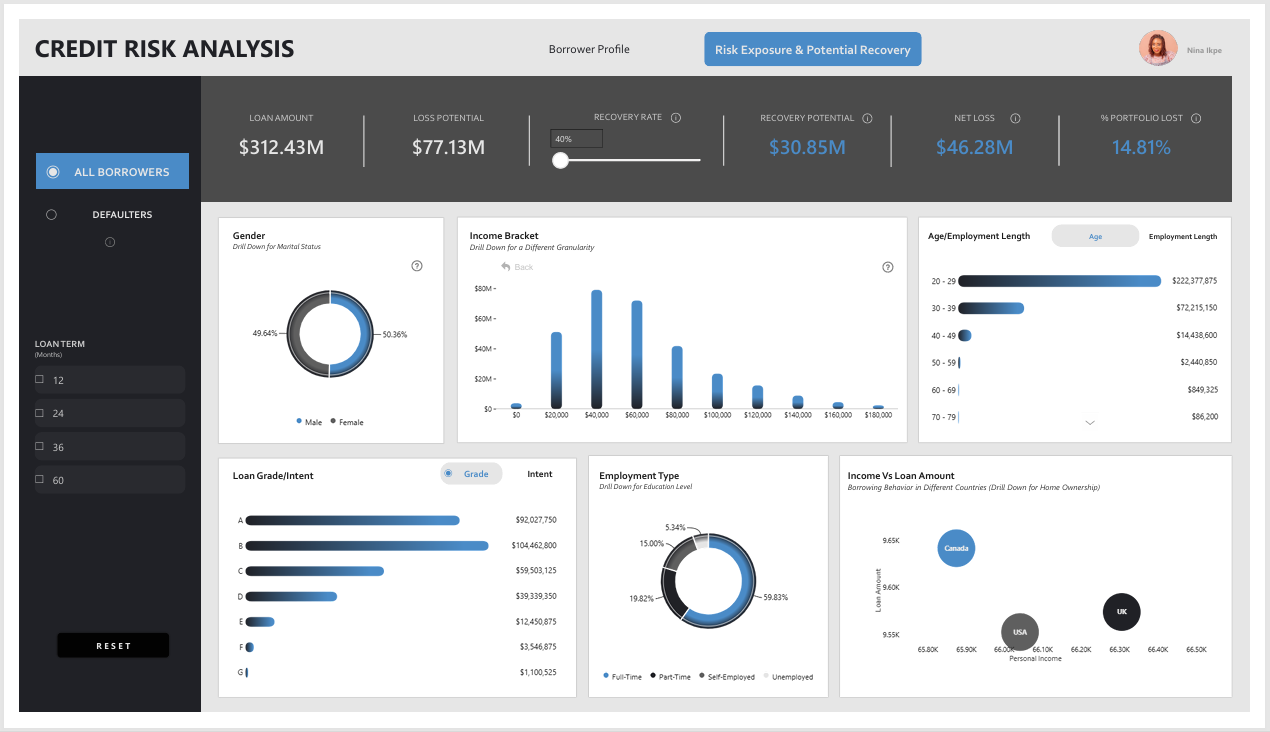This screenshot has height=732, width=1270.
Task: Enable the 60 month loan term checkbox
Action: (40, 480)
